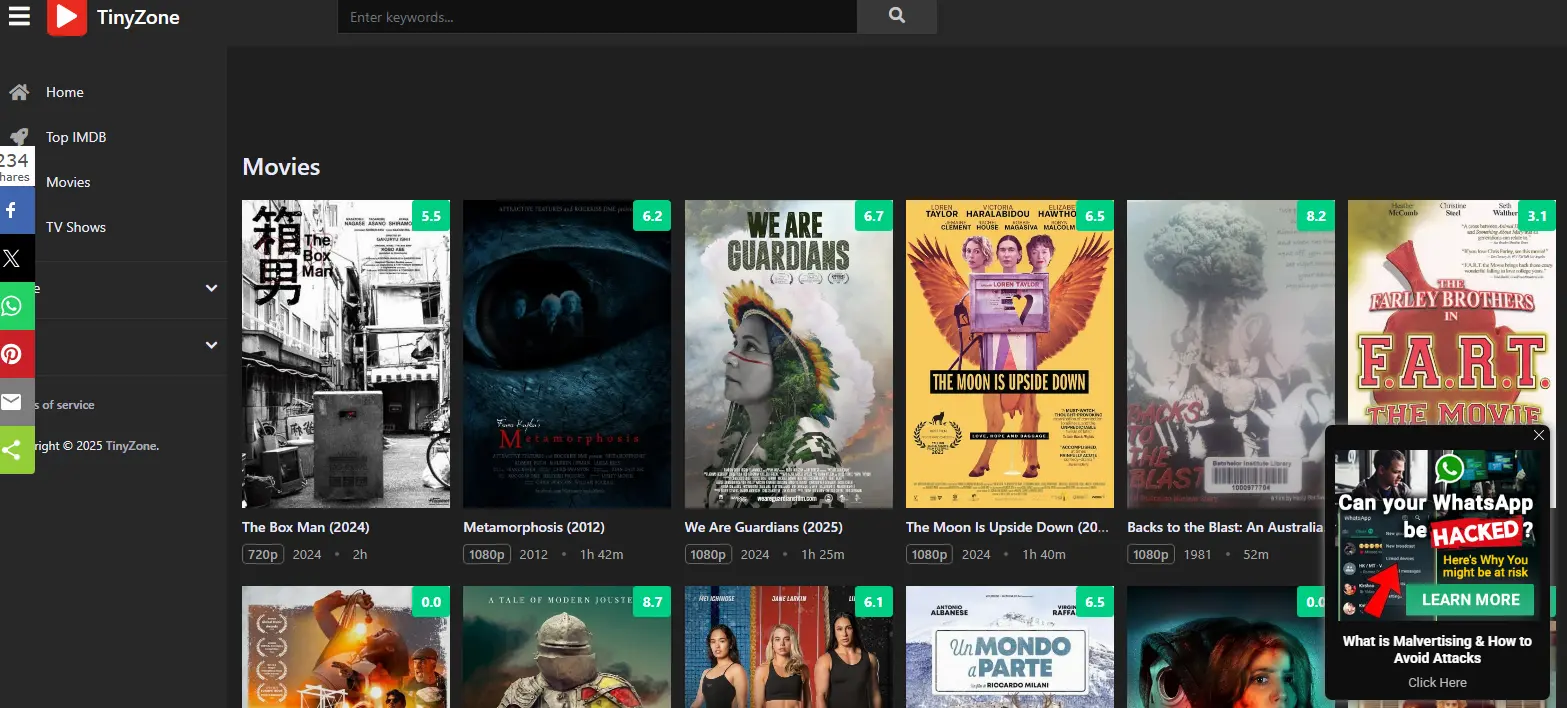
Task: Open the Metamorphosis eye poster
Action: coord(567,354)
